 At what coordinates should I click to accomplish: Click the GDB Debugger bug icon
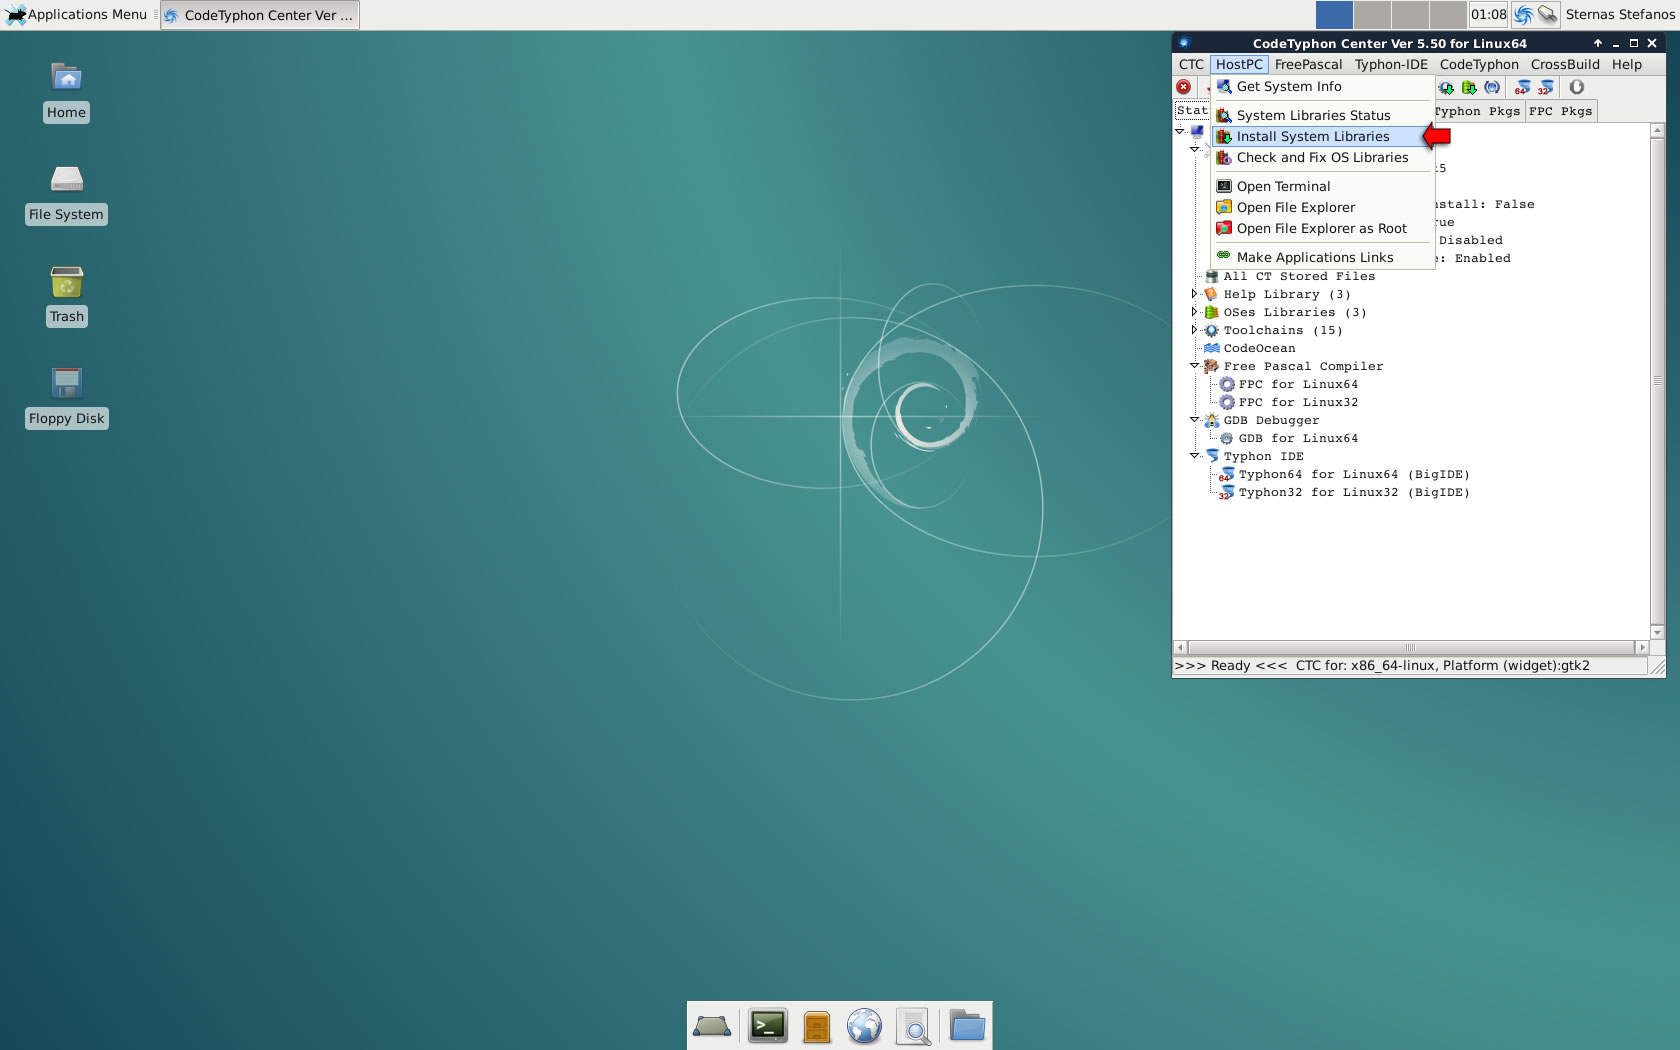1211,420
